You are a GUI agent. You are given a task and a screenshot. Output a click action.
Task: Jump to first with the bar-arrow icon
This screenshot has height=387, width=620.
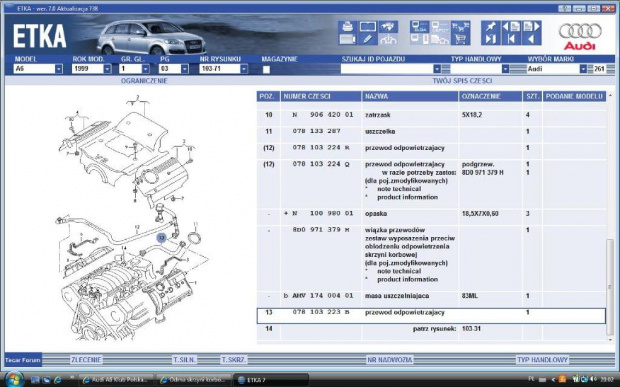[511, 39]
